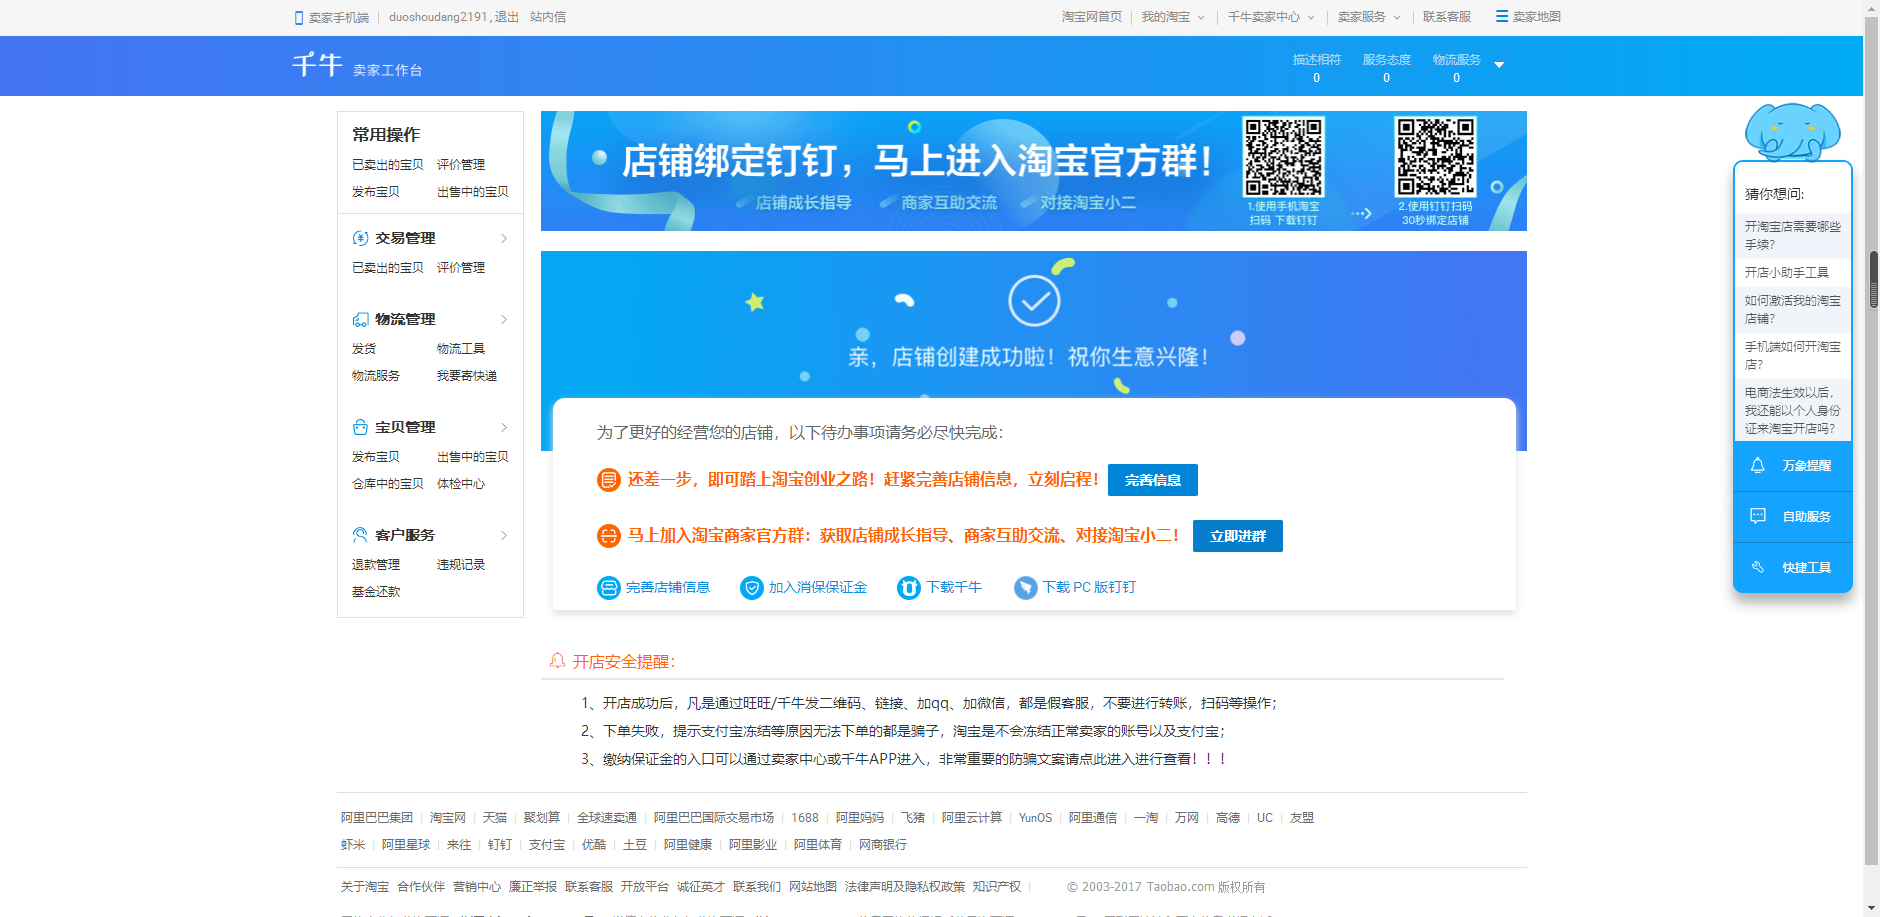Click the 万象提醒 bell icon
Image resolution: width=1880 pixels, height=917 pixels.
pyautogui.click(x=1757, y=466)
